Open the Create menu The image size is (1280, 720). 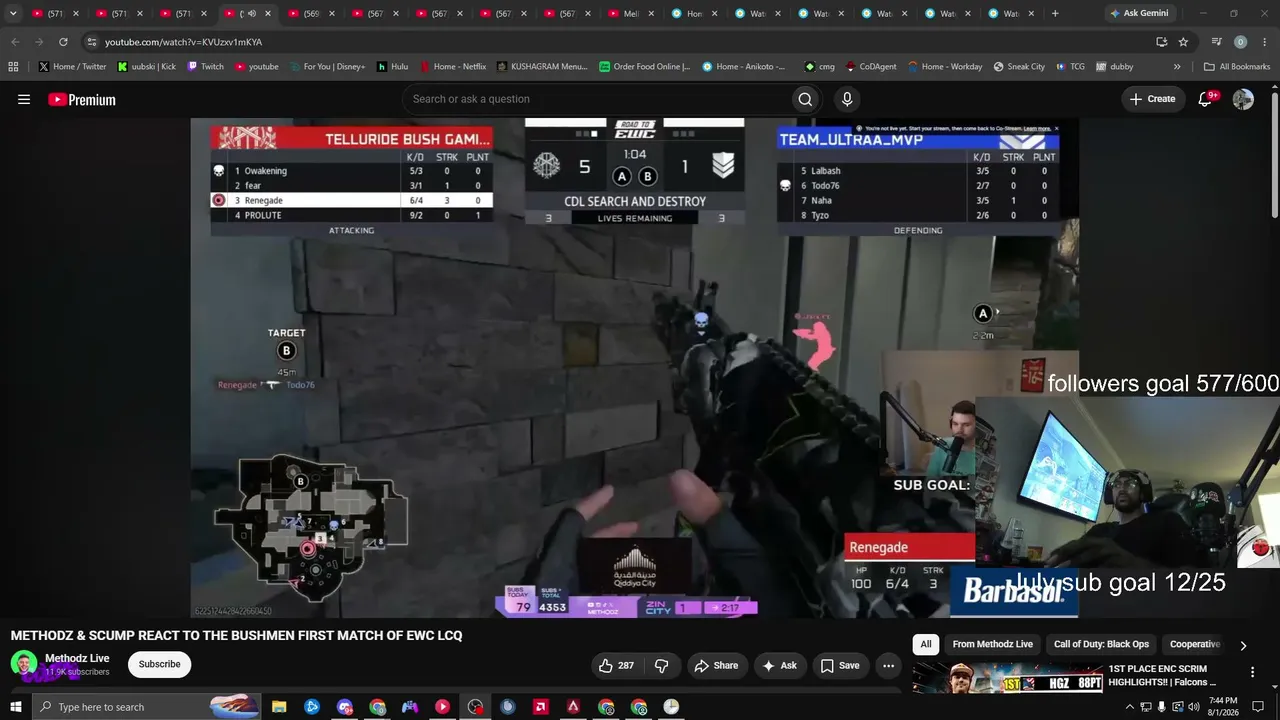click(x=1152, y=99)
